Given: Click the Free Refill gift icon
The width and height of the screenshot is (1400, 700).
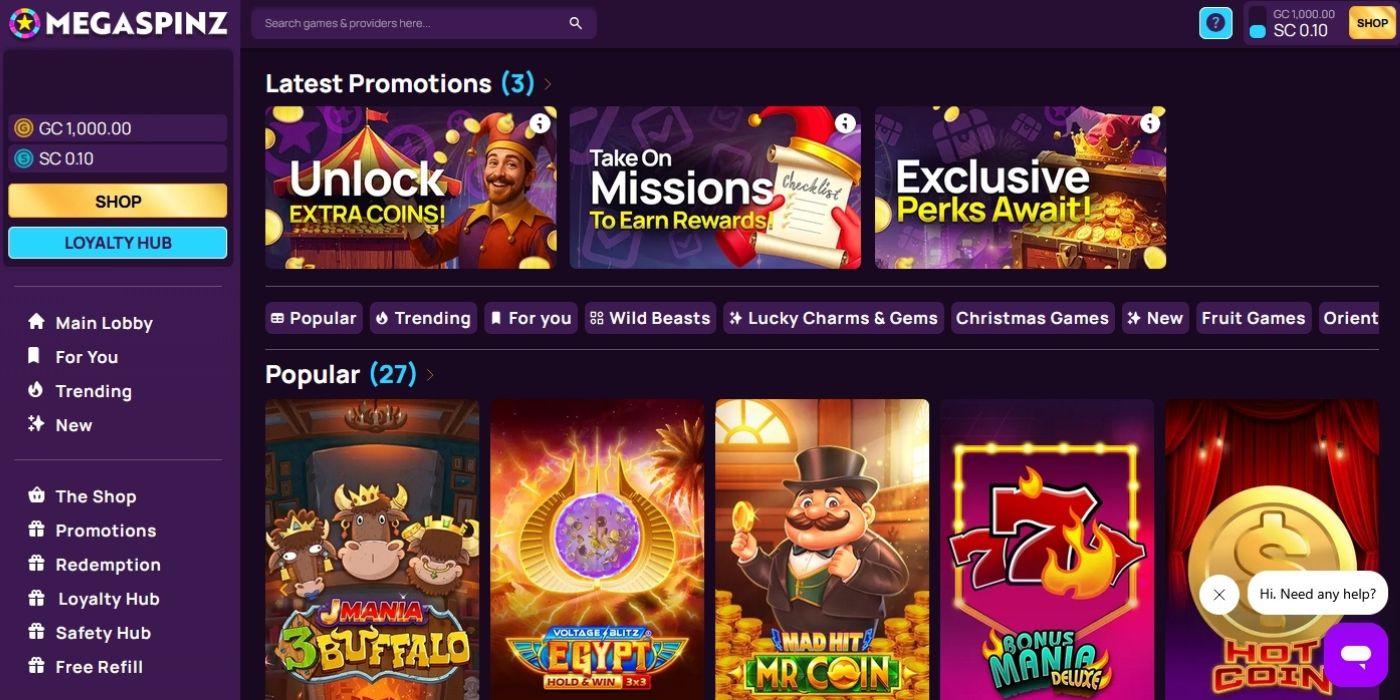Looking at the screenshot, I should point(36,666).
